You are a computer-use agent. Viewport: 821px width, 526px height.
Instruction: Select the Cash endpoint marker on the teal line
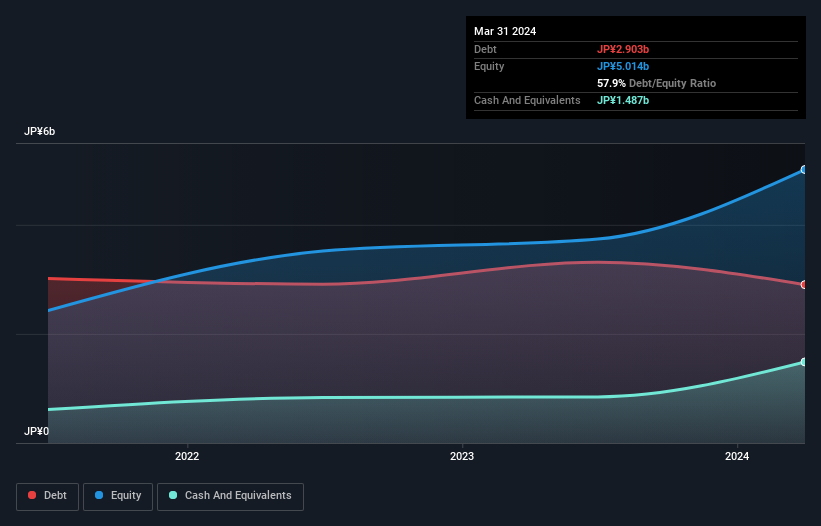point(804,362)
